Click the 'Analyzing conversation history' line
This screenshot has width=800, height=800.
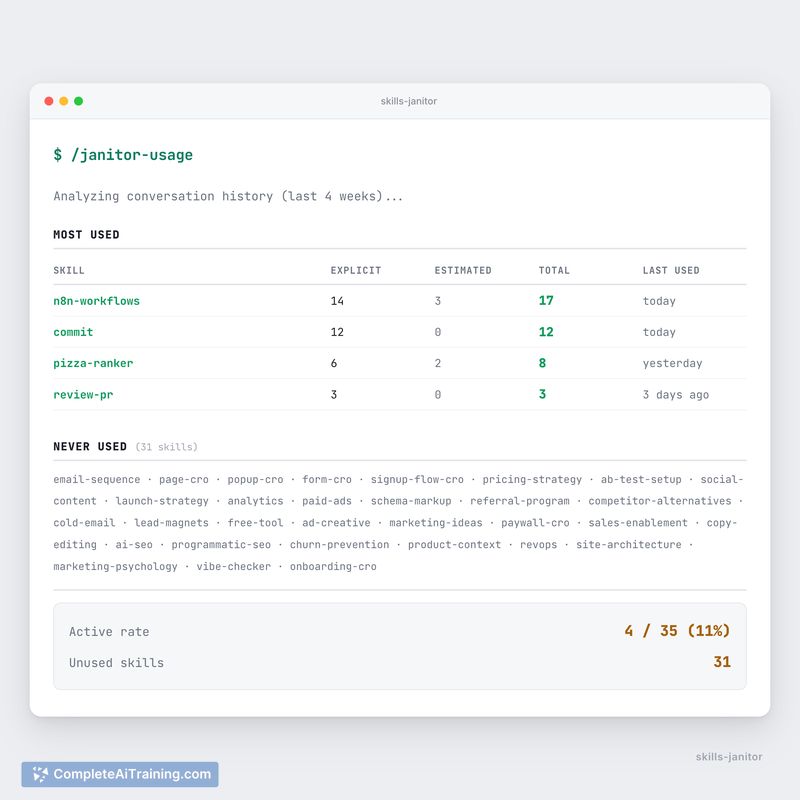click(x=228, y=196)
